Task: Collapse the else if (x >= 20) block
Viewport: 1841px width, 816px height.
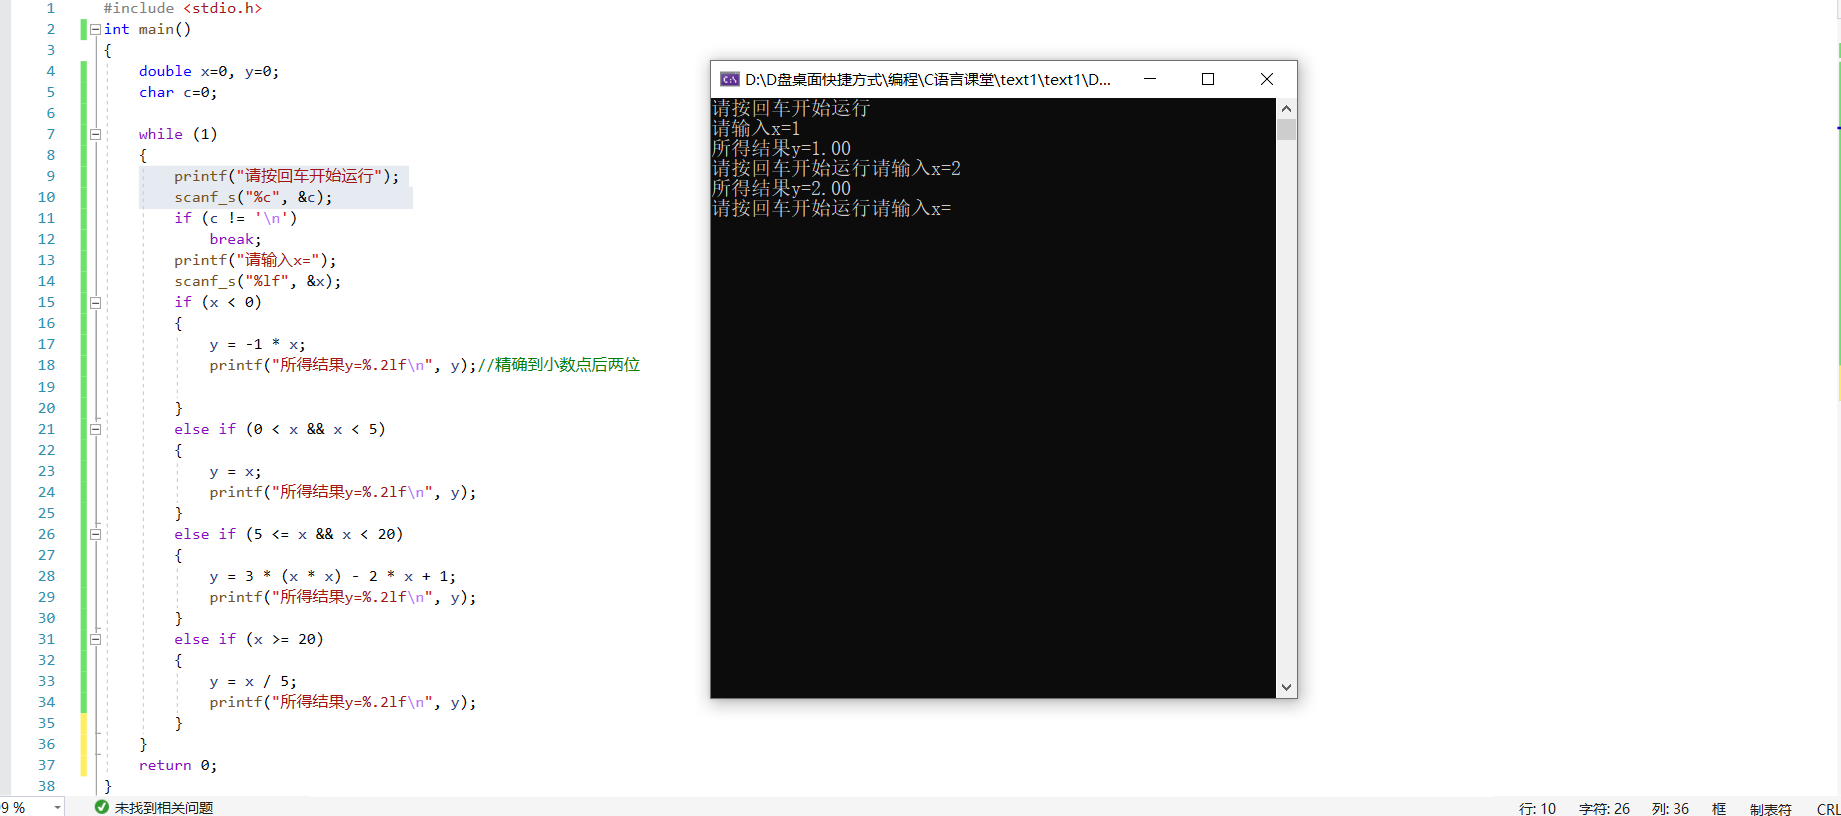Action: coord(95,639)
